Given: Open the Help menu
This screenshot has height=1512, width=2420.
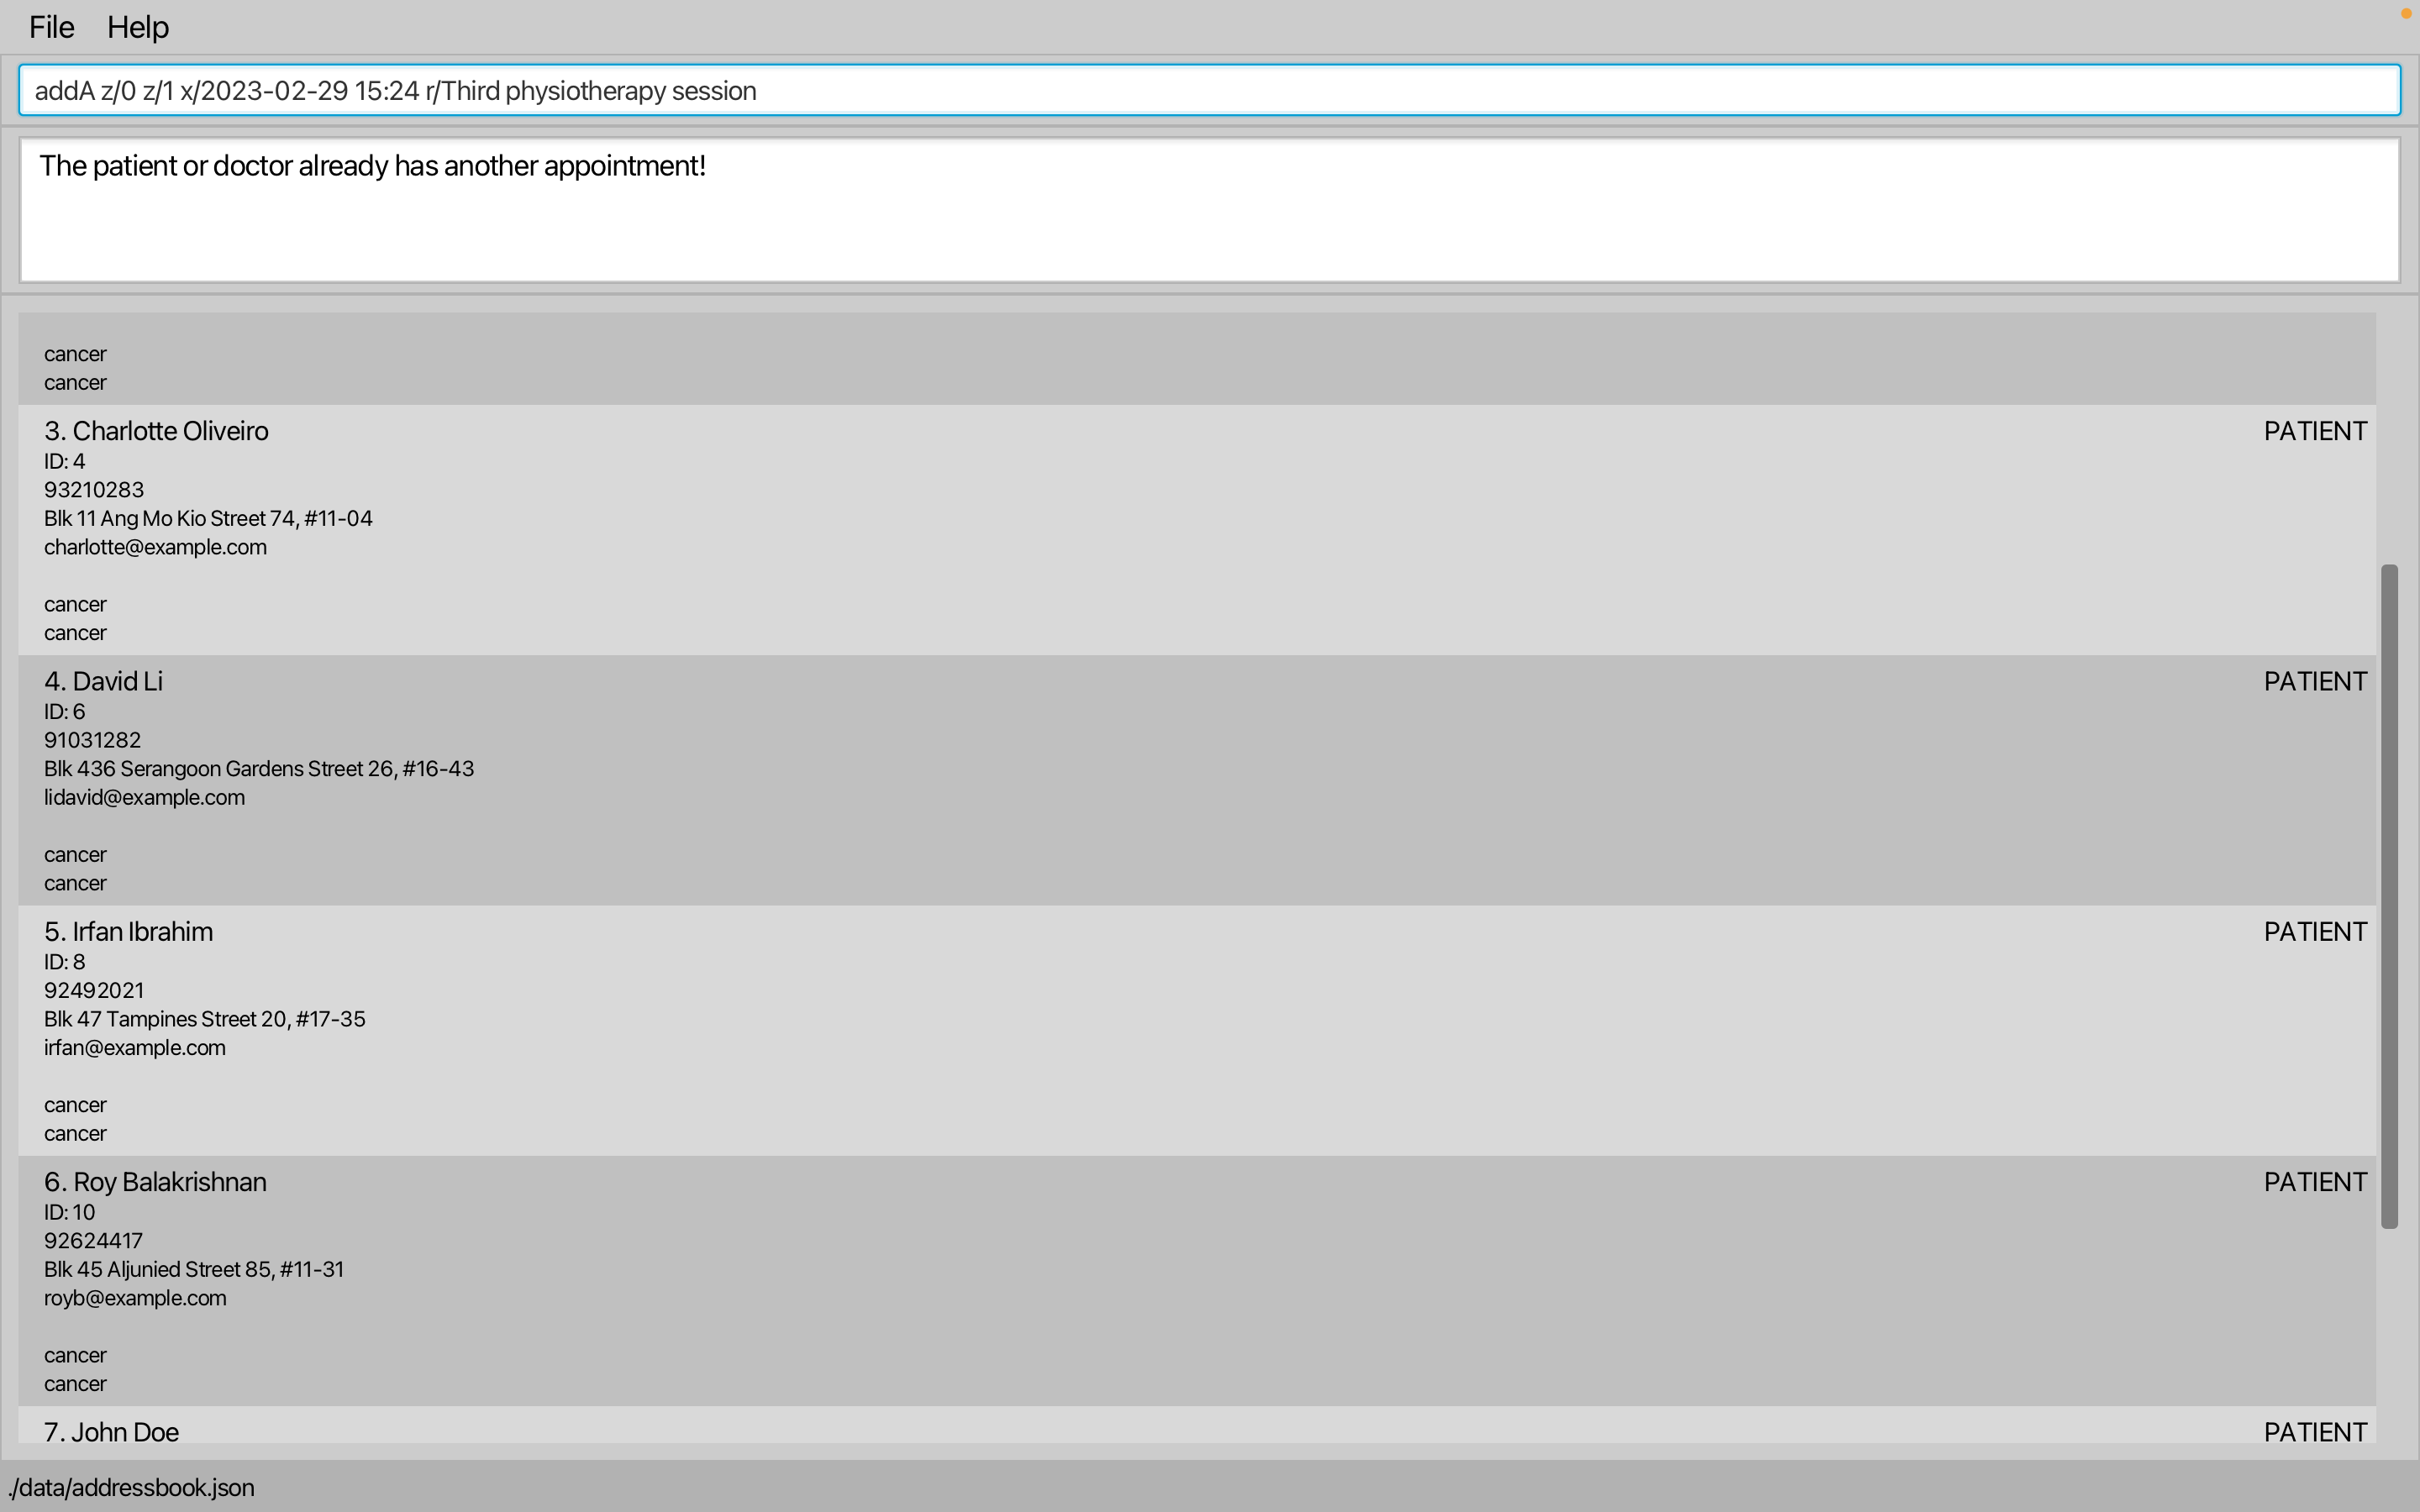Looking at the screenshot, I should pyautogui.click(x=138, y=27).
